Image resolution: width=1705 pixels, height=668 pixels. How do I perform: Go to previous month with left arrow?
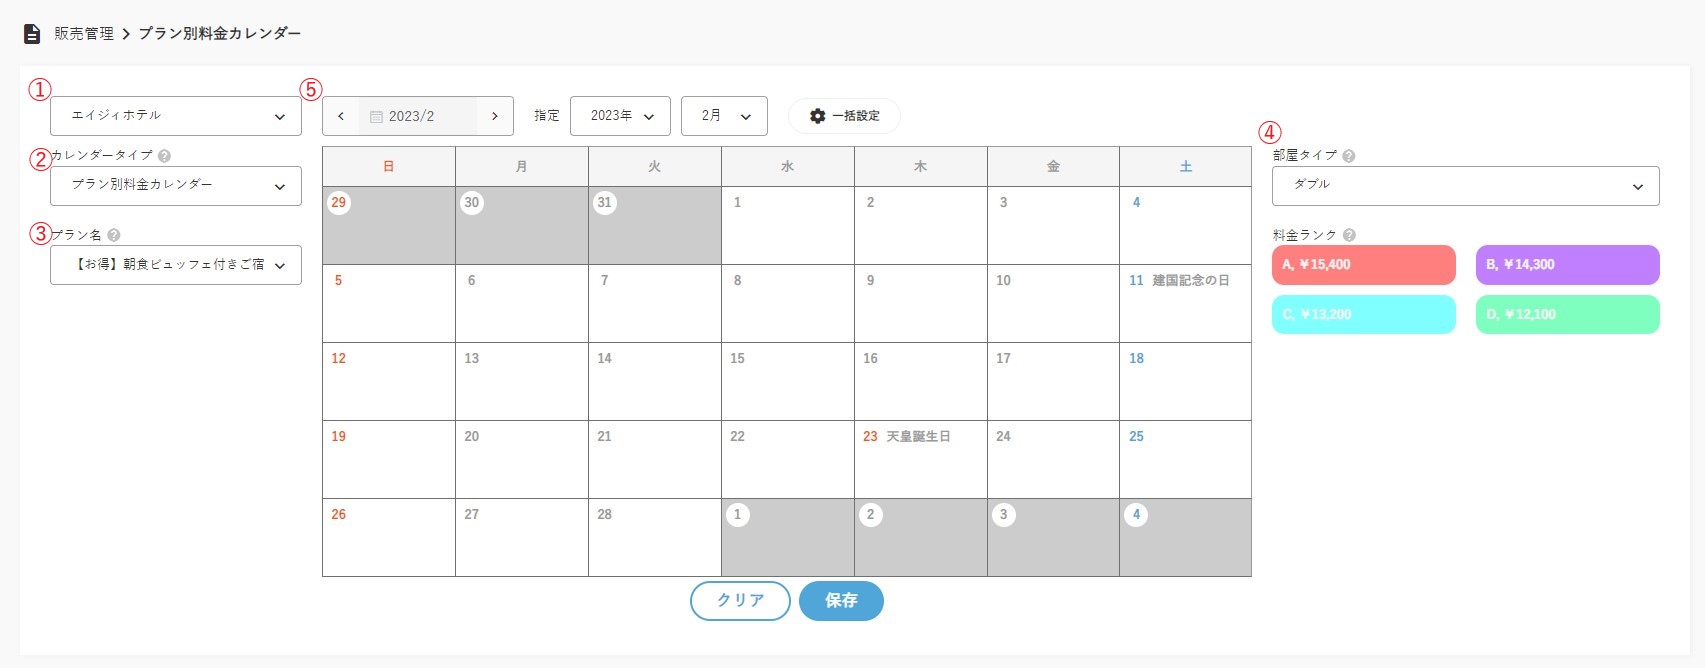point(341,116)
